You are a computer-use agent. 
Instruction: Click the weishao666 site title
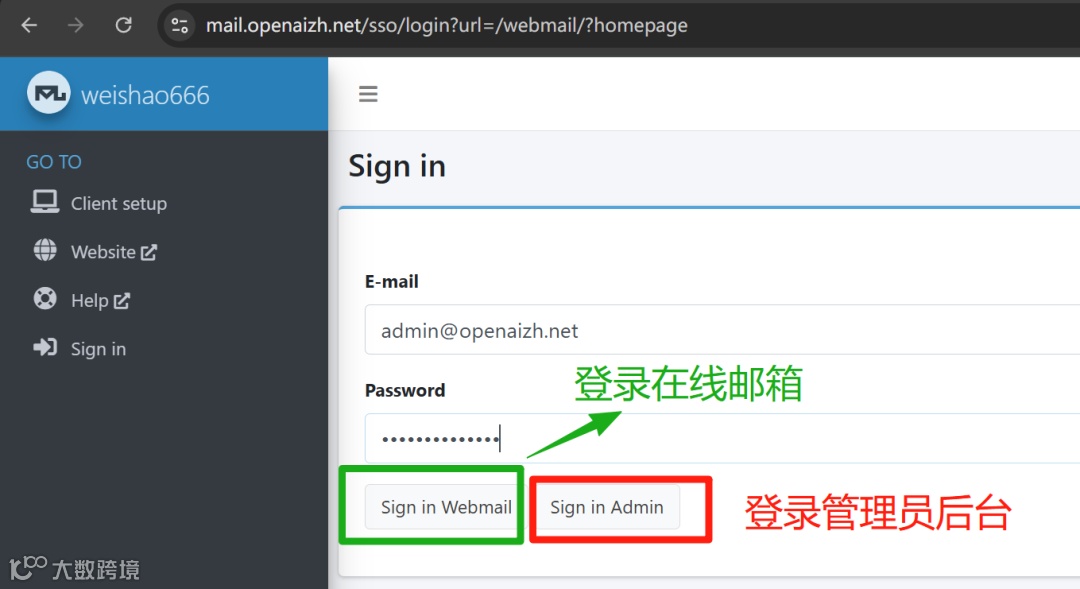(x=145, y=95)
